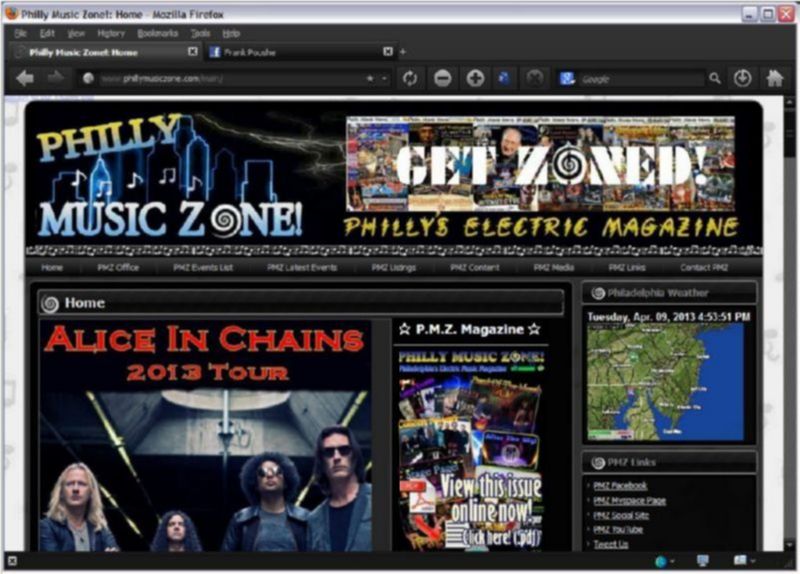The image size is (800, 574).
Task: Click the X icon at bottom-left status bar
Action: point(12,561)
